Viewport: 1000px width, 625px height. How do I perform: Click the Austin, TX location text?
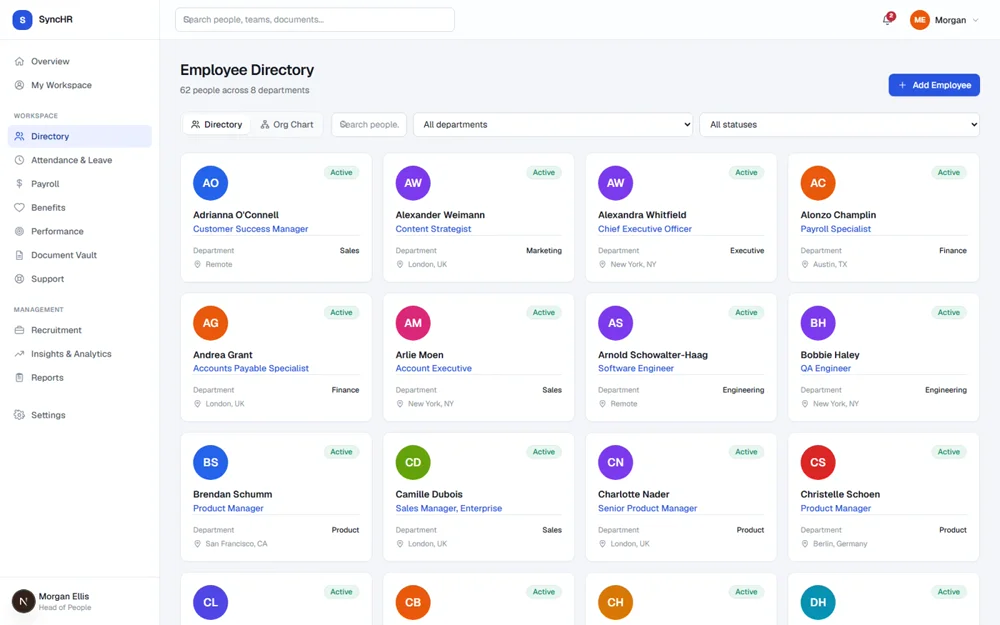(830, 264)
